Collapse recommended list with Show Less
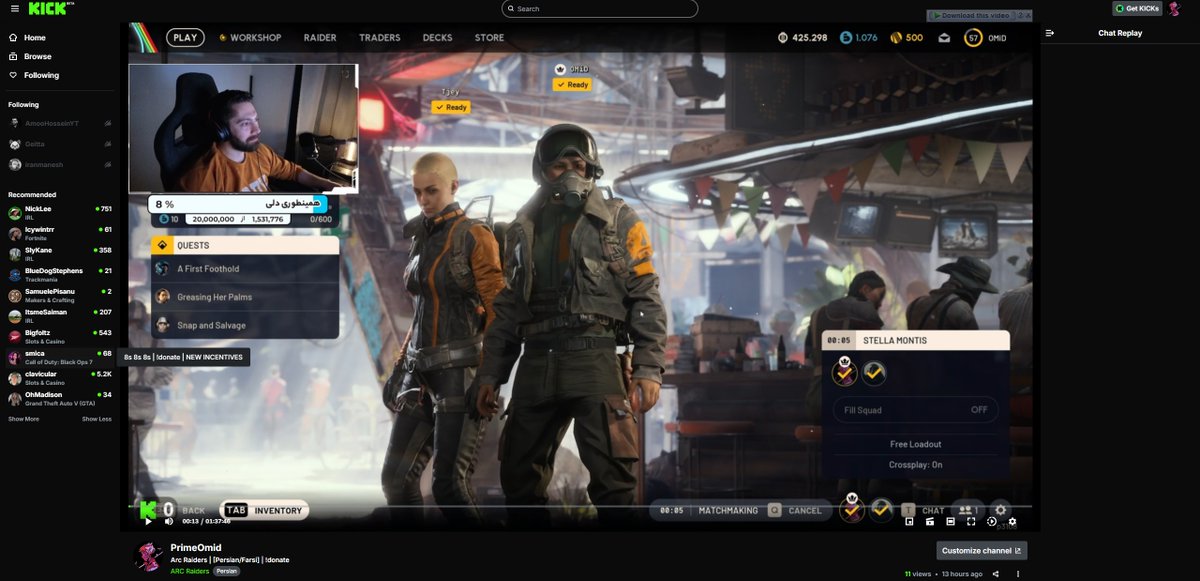Image resolution: width=1200 pixels, height=581 pixels. click(97, 419)
